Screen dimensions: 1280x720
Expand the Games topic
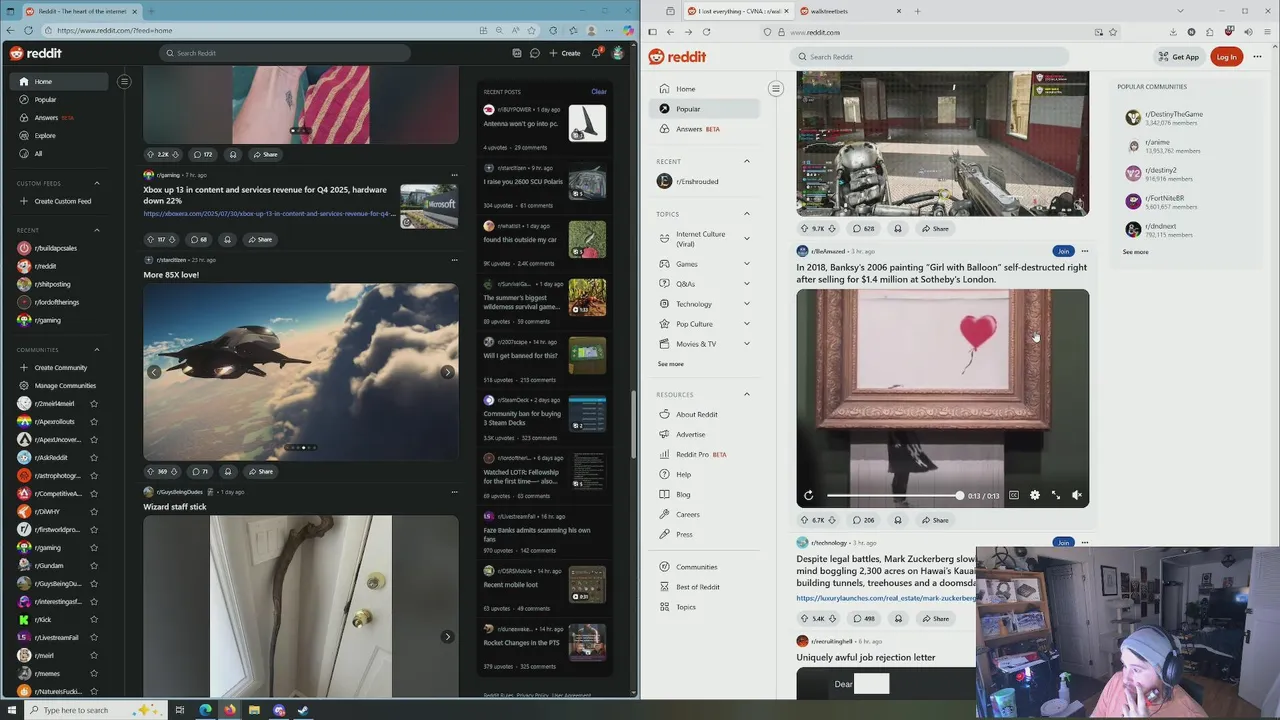coord(746,264)
